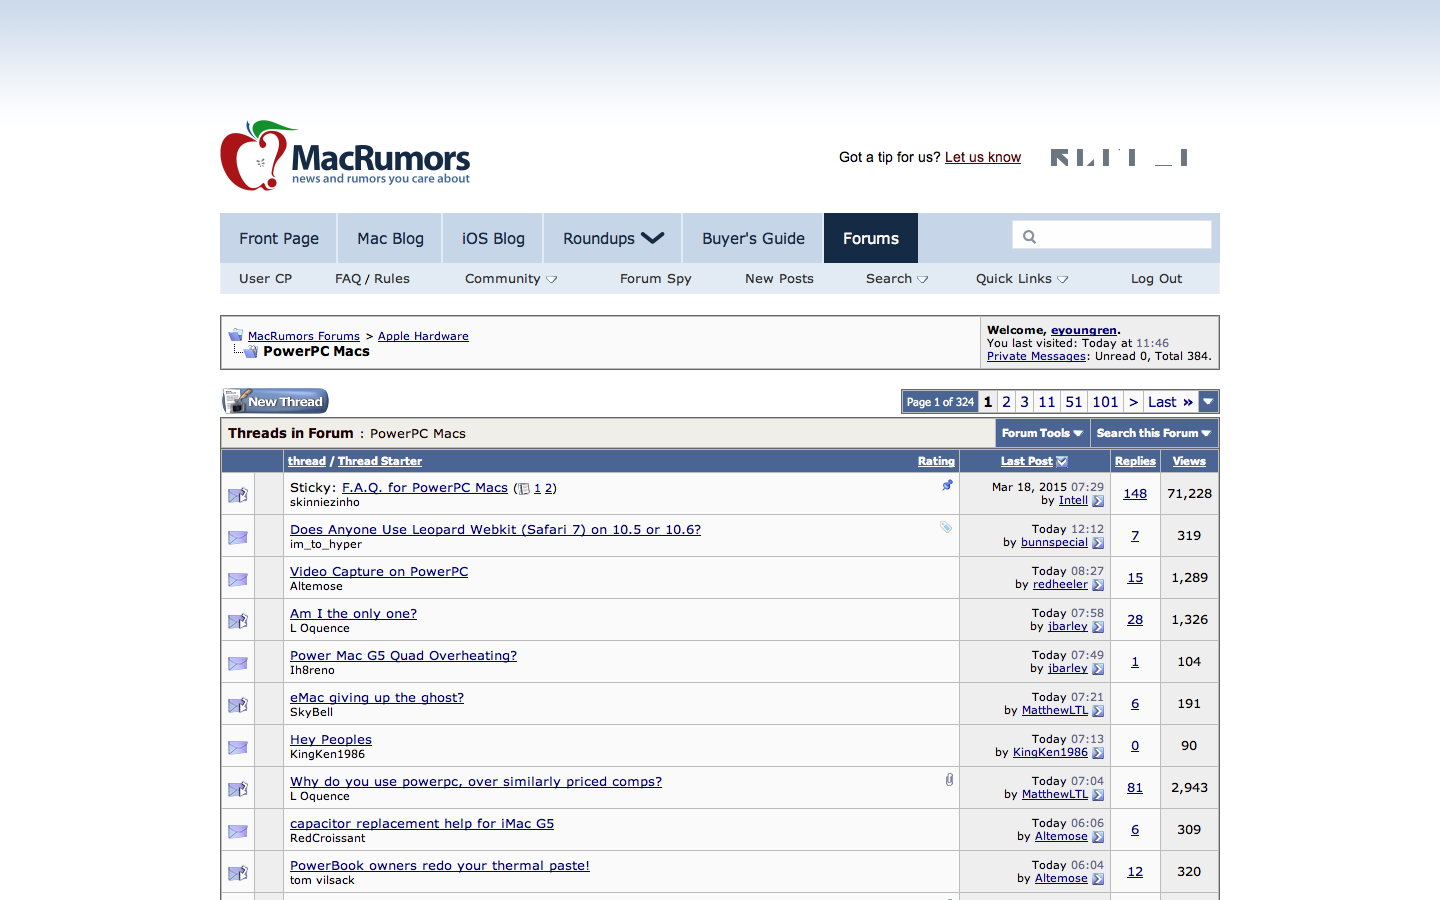Click the envelope icon for Am I the only one?
Viewport: 1440px width, 900px height.
[238, 621]
